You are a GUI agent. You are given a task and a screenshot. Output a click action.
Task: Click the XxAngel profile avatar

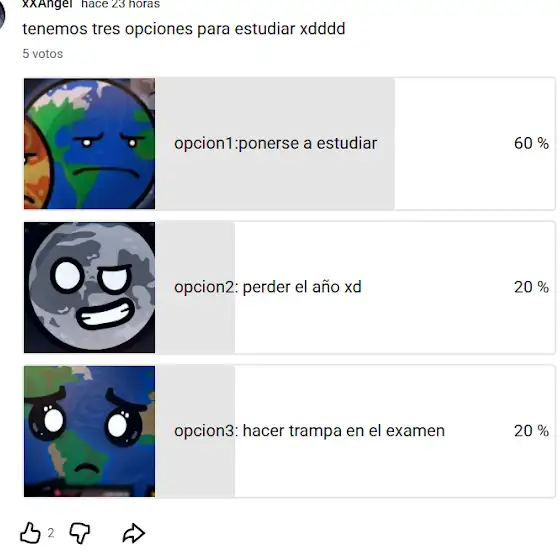click(2, 14)
